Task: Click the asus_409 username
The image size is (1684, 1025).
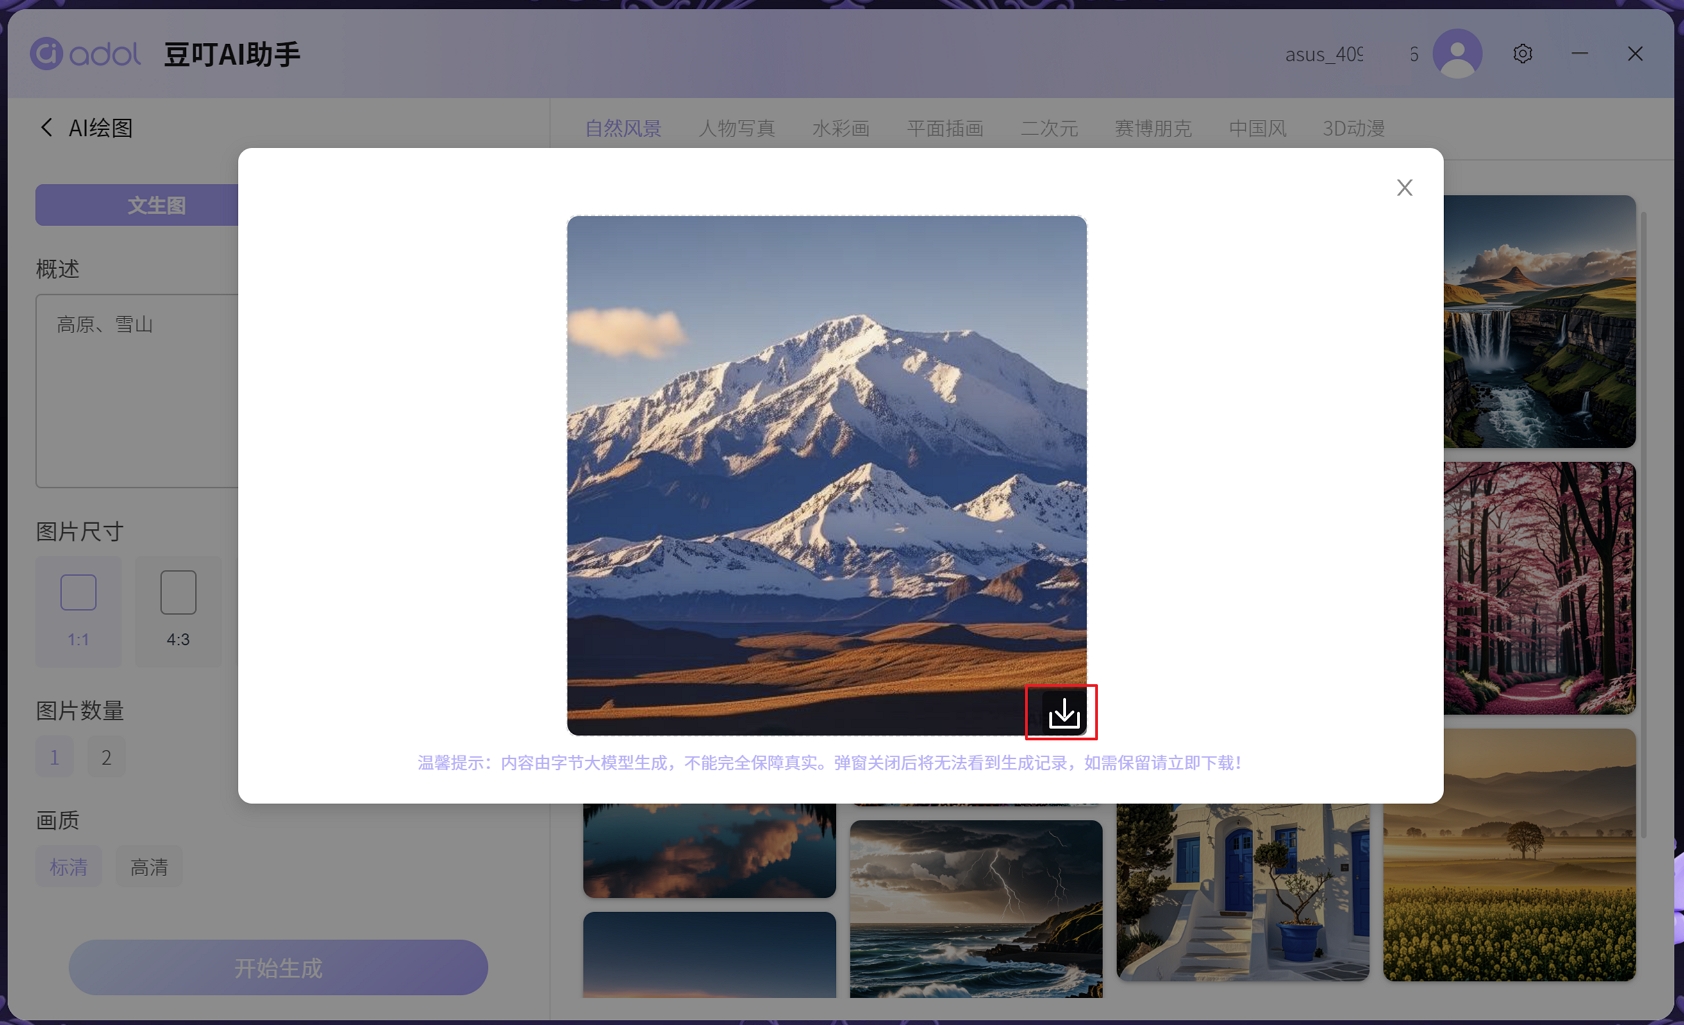Action: pyautogui.click(x=1323, y=54)
